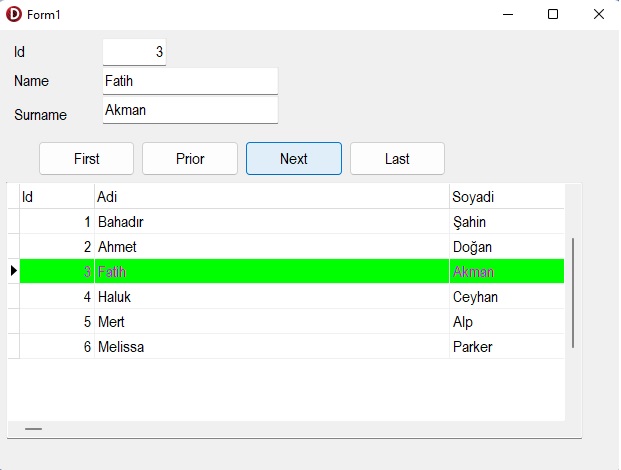Maximize the Form1 window

(553, 14)
